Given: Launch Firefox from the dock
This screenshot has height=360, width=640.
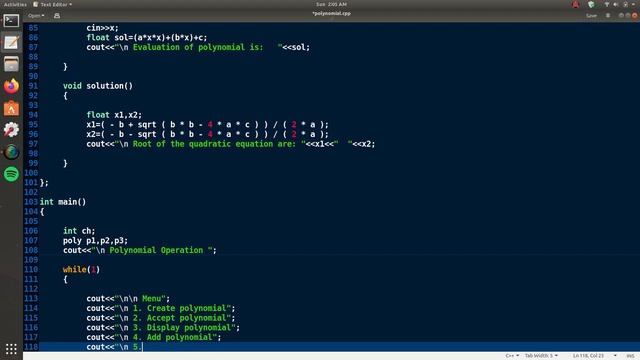Looking at the screenshot, I should click(x=11, y=86).
